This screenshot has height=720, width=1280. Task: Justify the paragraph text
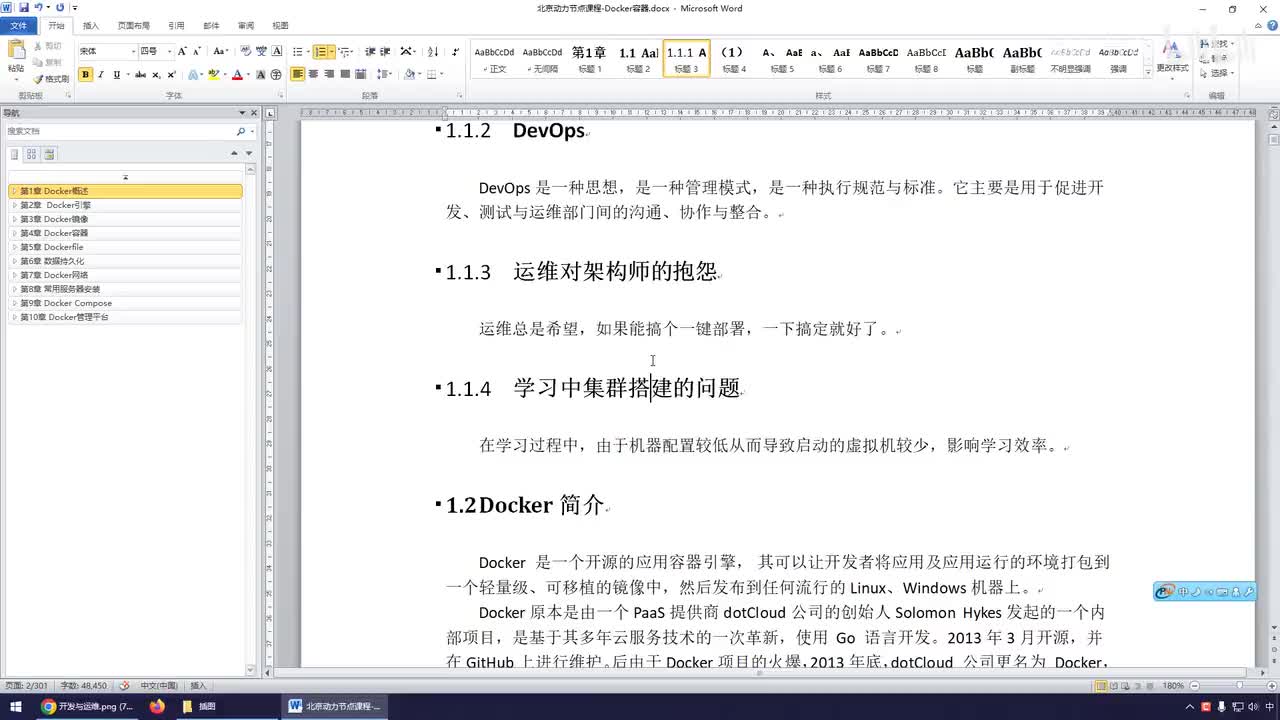(x=345, y=74)
